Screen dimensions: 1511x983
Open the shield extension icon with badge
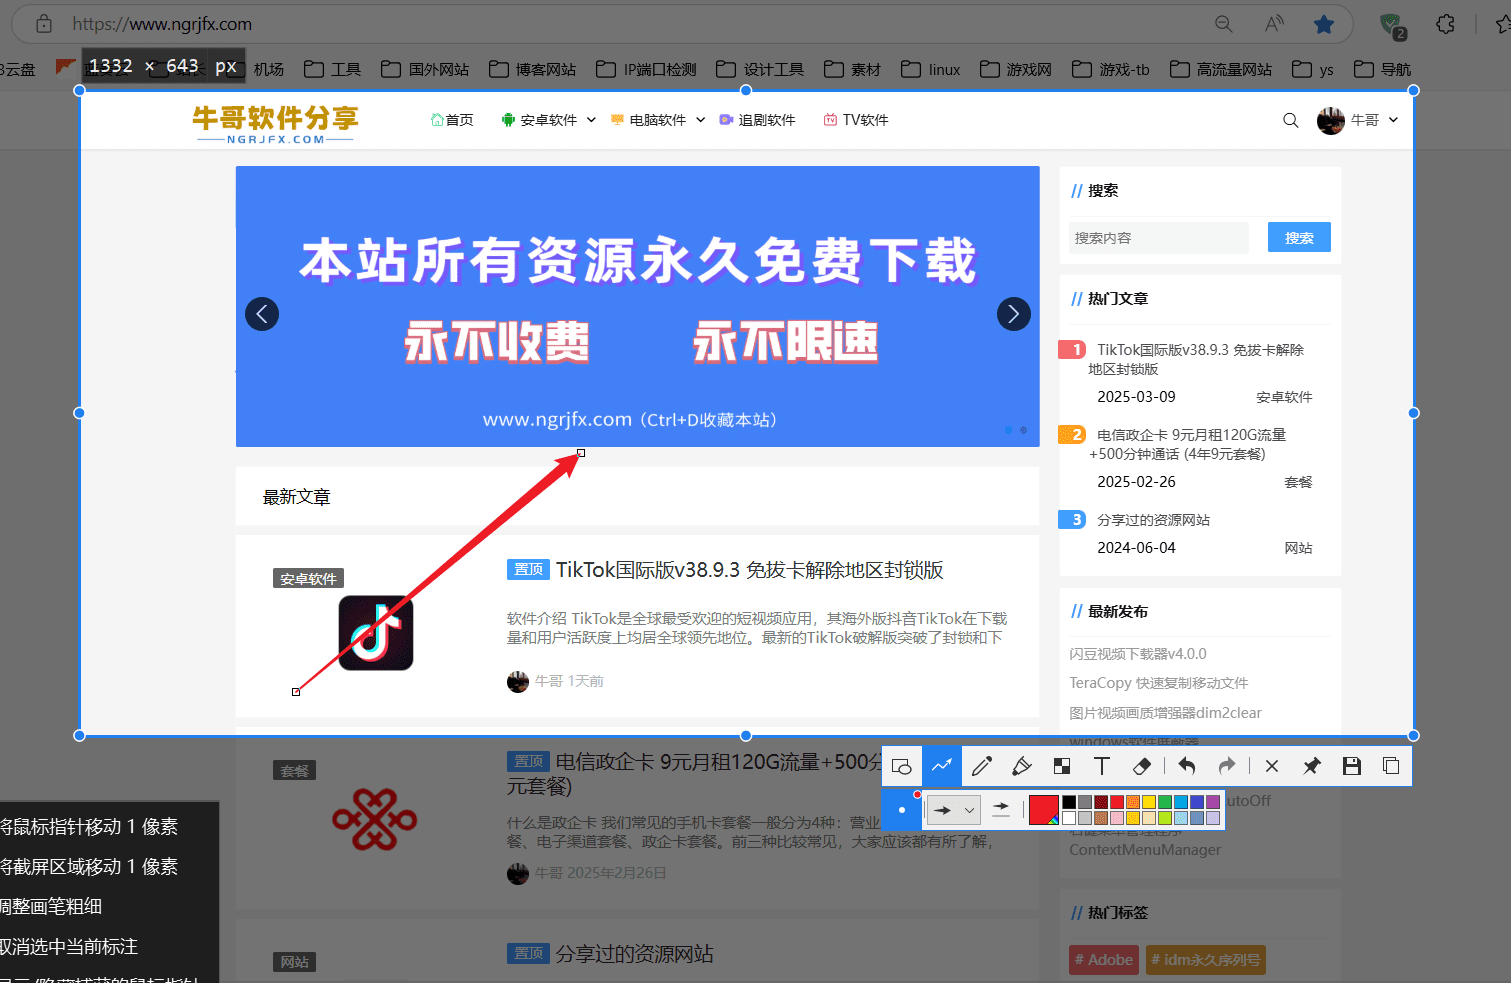coord(1392,25)
